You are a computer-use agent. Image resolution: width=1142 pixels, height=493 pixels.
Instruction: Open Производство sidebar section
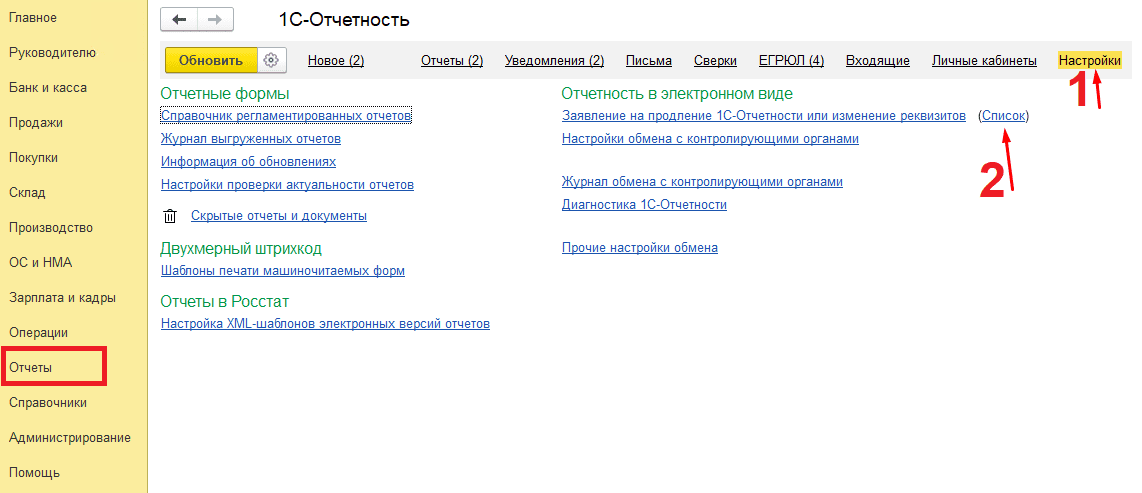(x=51, y=227)
